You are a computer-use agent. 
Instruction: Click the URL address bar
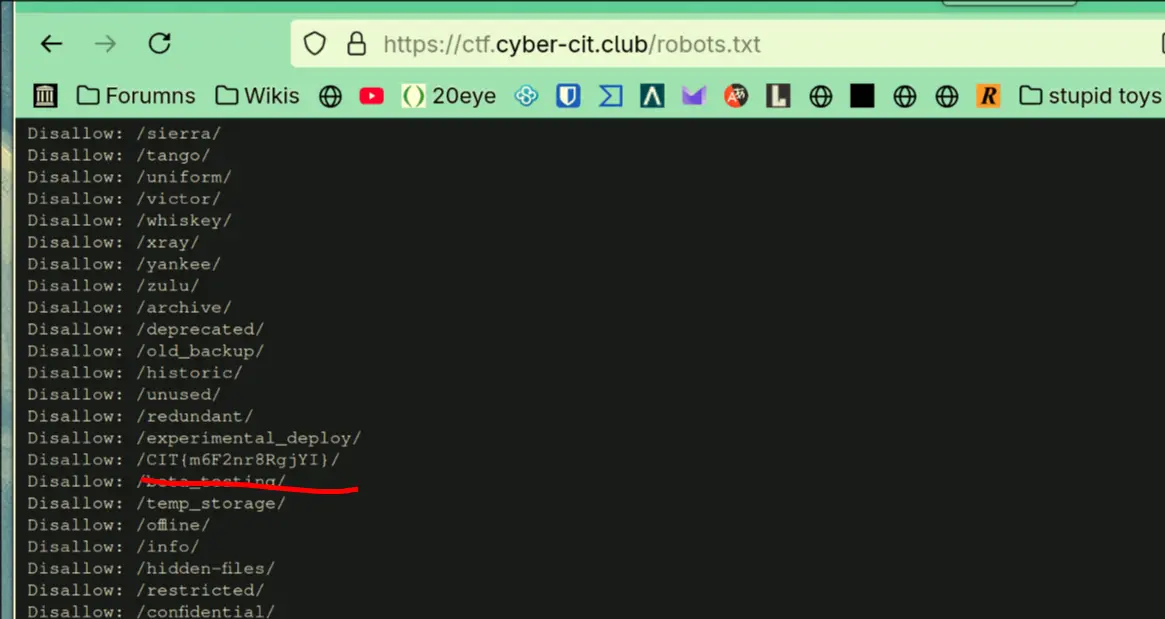pos(700,45)
